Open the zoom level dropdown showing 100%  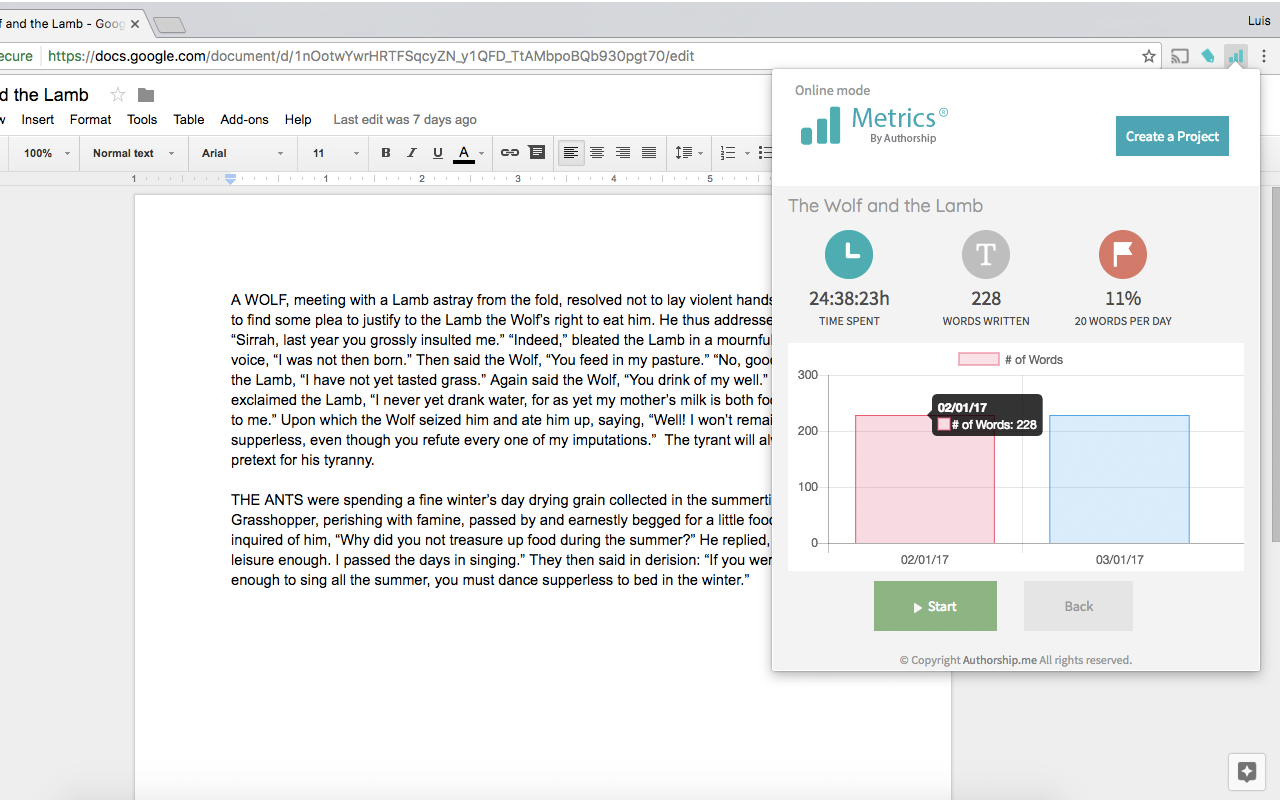[42, 152]
